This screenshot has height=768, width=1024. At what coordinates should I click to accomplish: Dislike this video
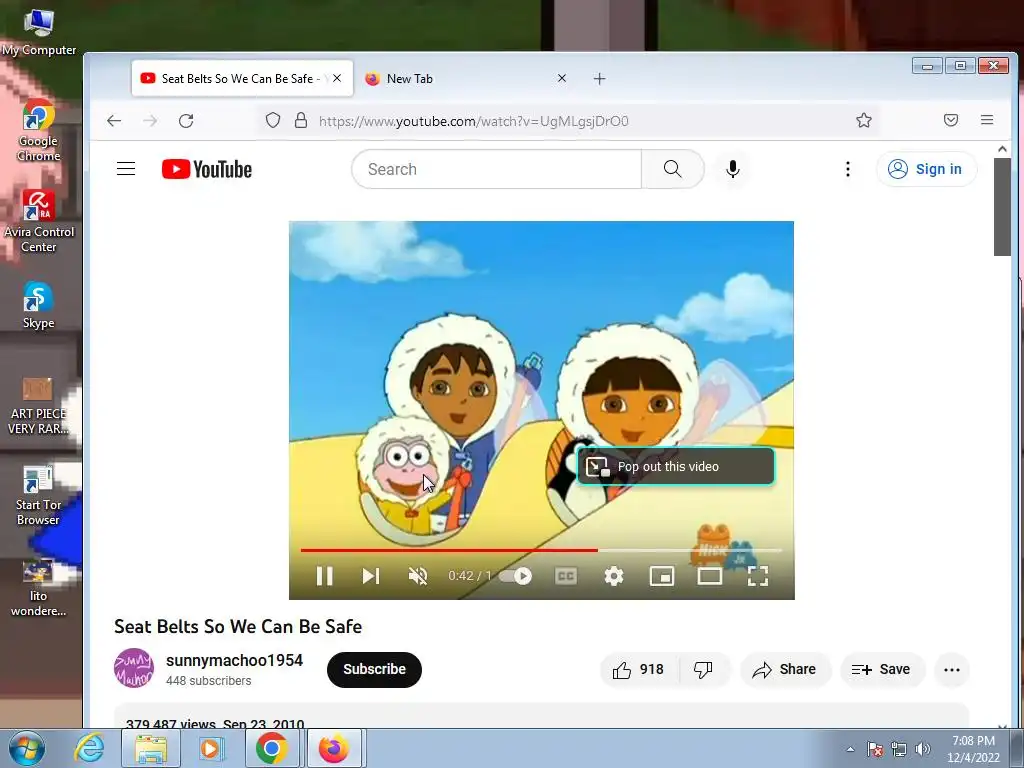(703, 669)
